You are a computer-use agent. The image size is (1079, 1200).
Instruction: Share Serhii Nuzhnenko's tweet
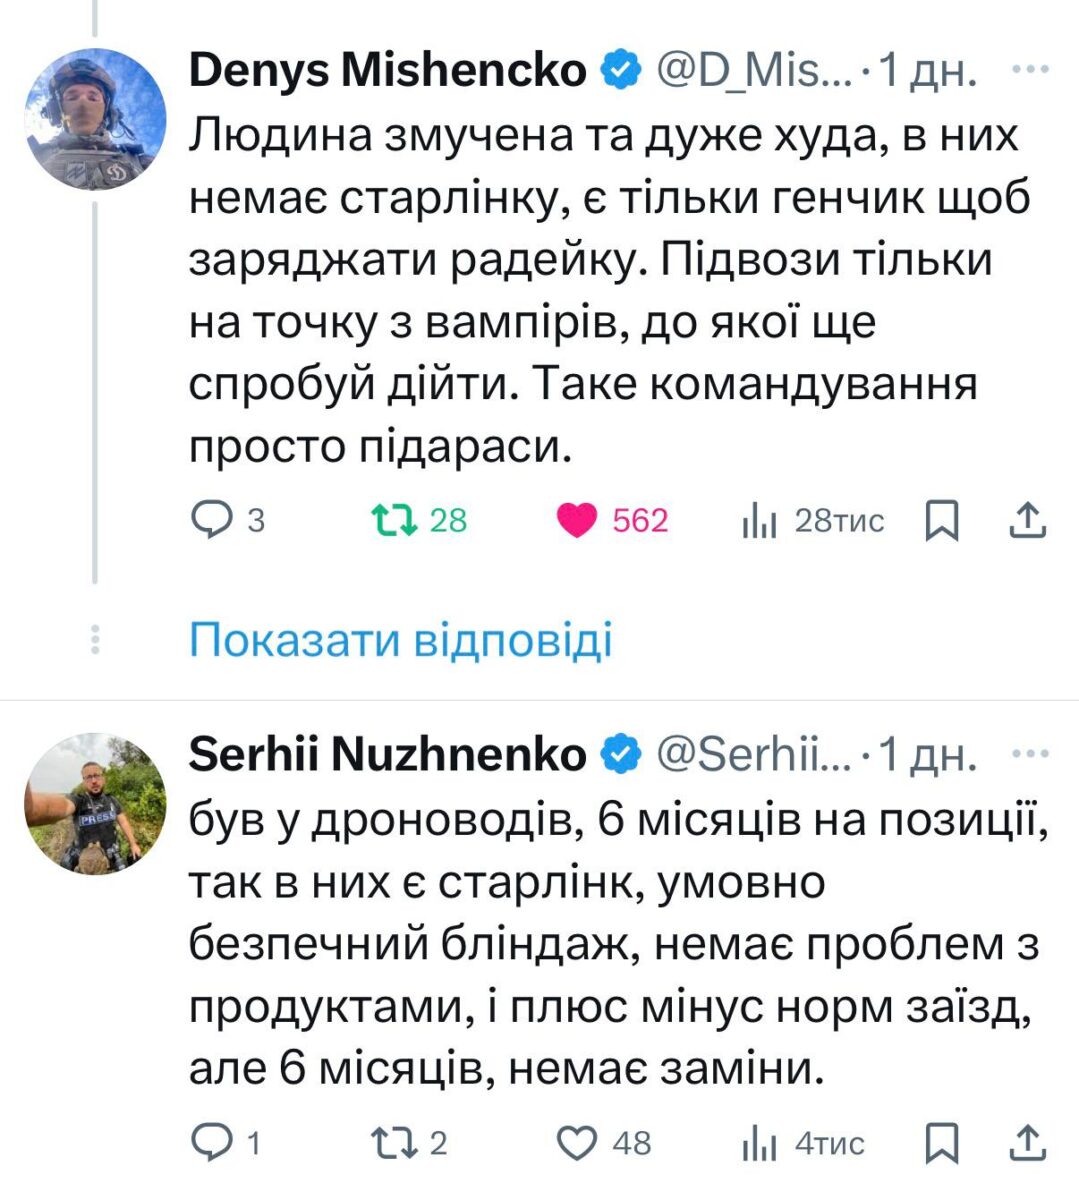[1028, 1142]
